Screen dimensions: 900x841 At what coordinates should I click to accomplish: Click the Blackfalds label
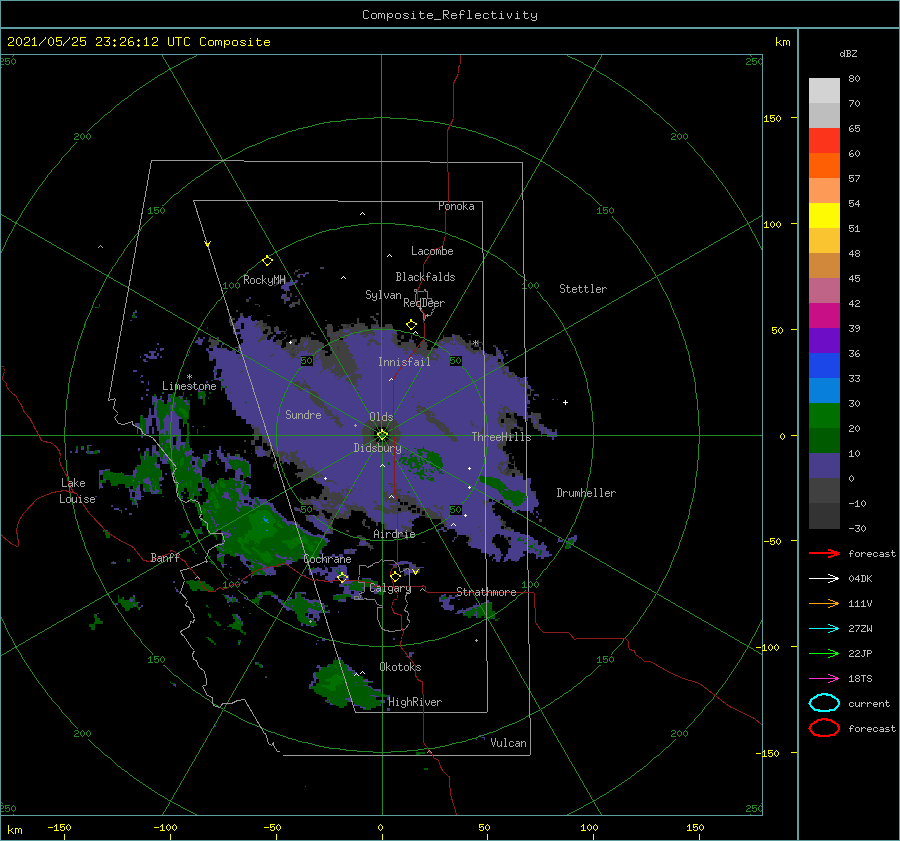click(425, 277)
